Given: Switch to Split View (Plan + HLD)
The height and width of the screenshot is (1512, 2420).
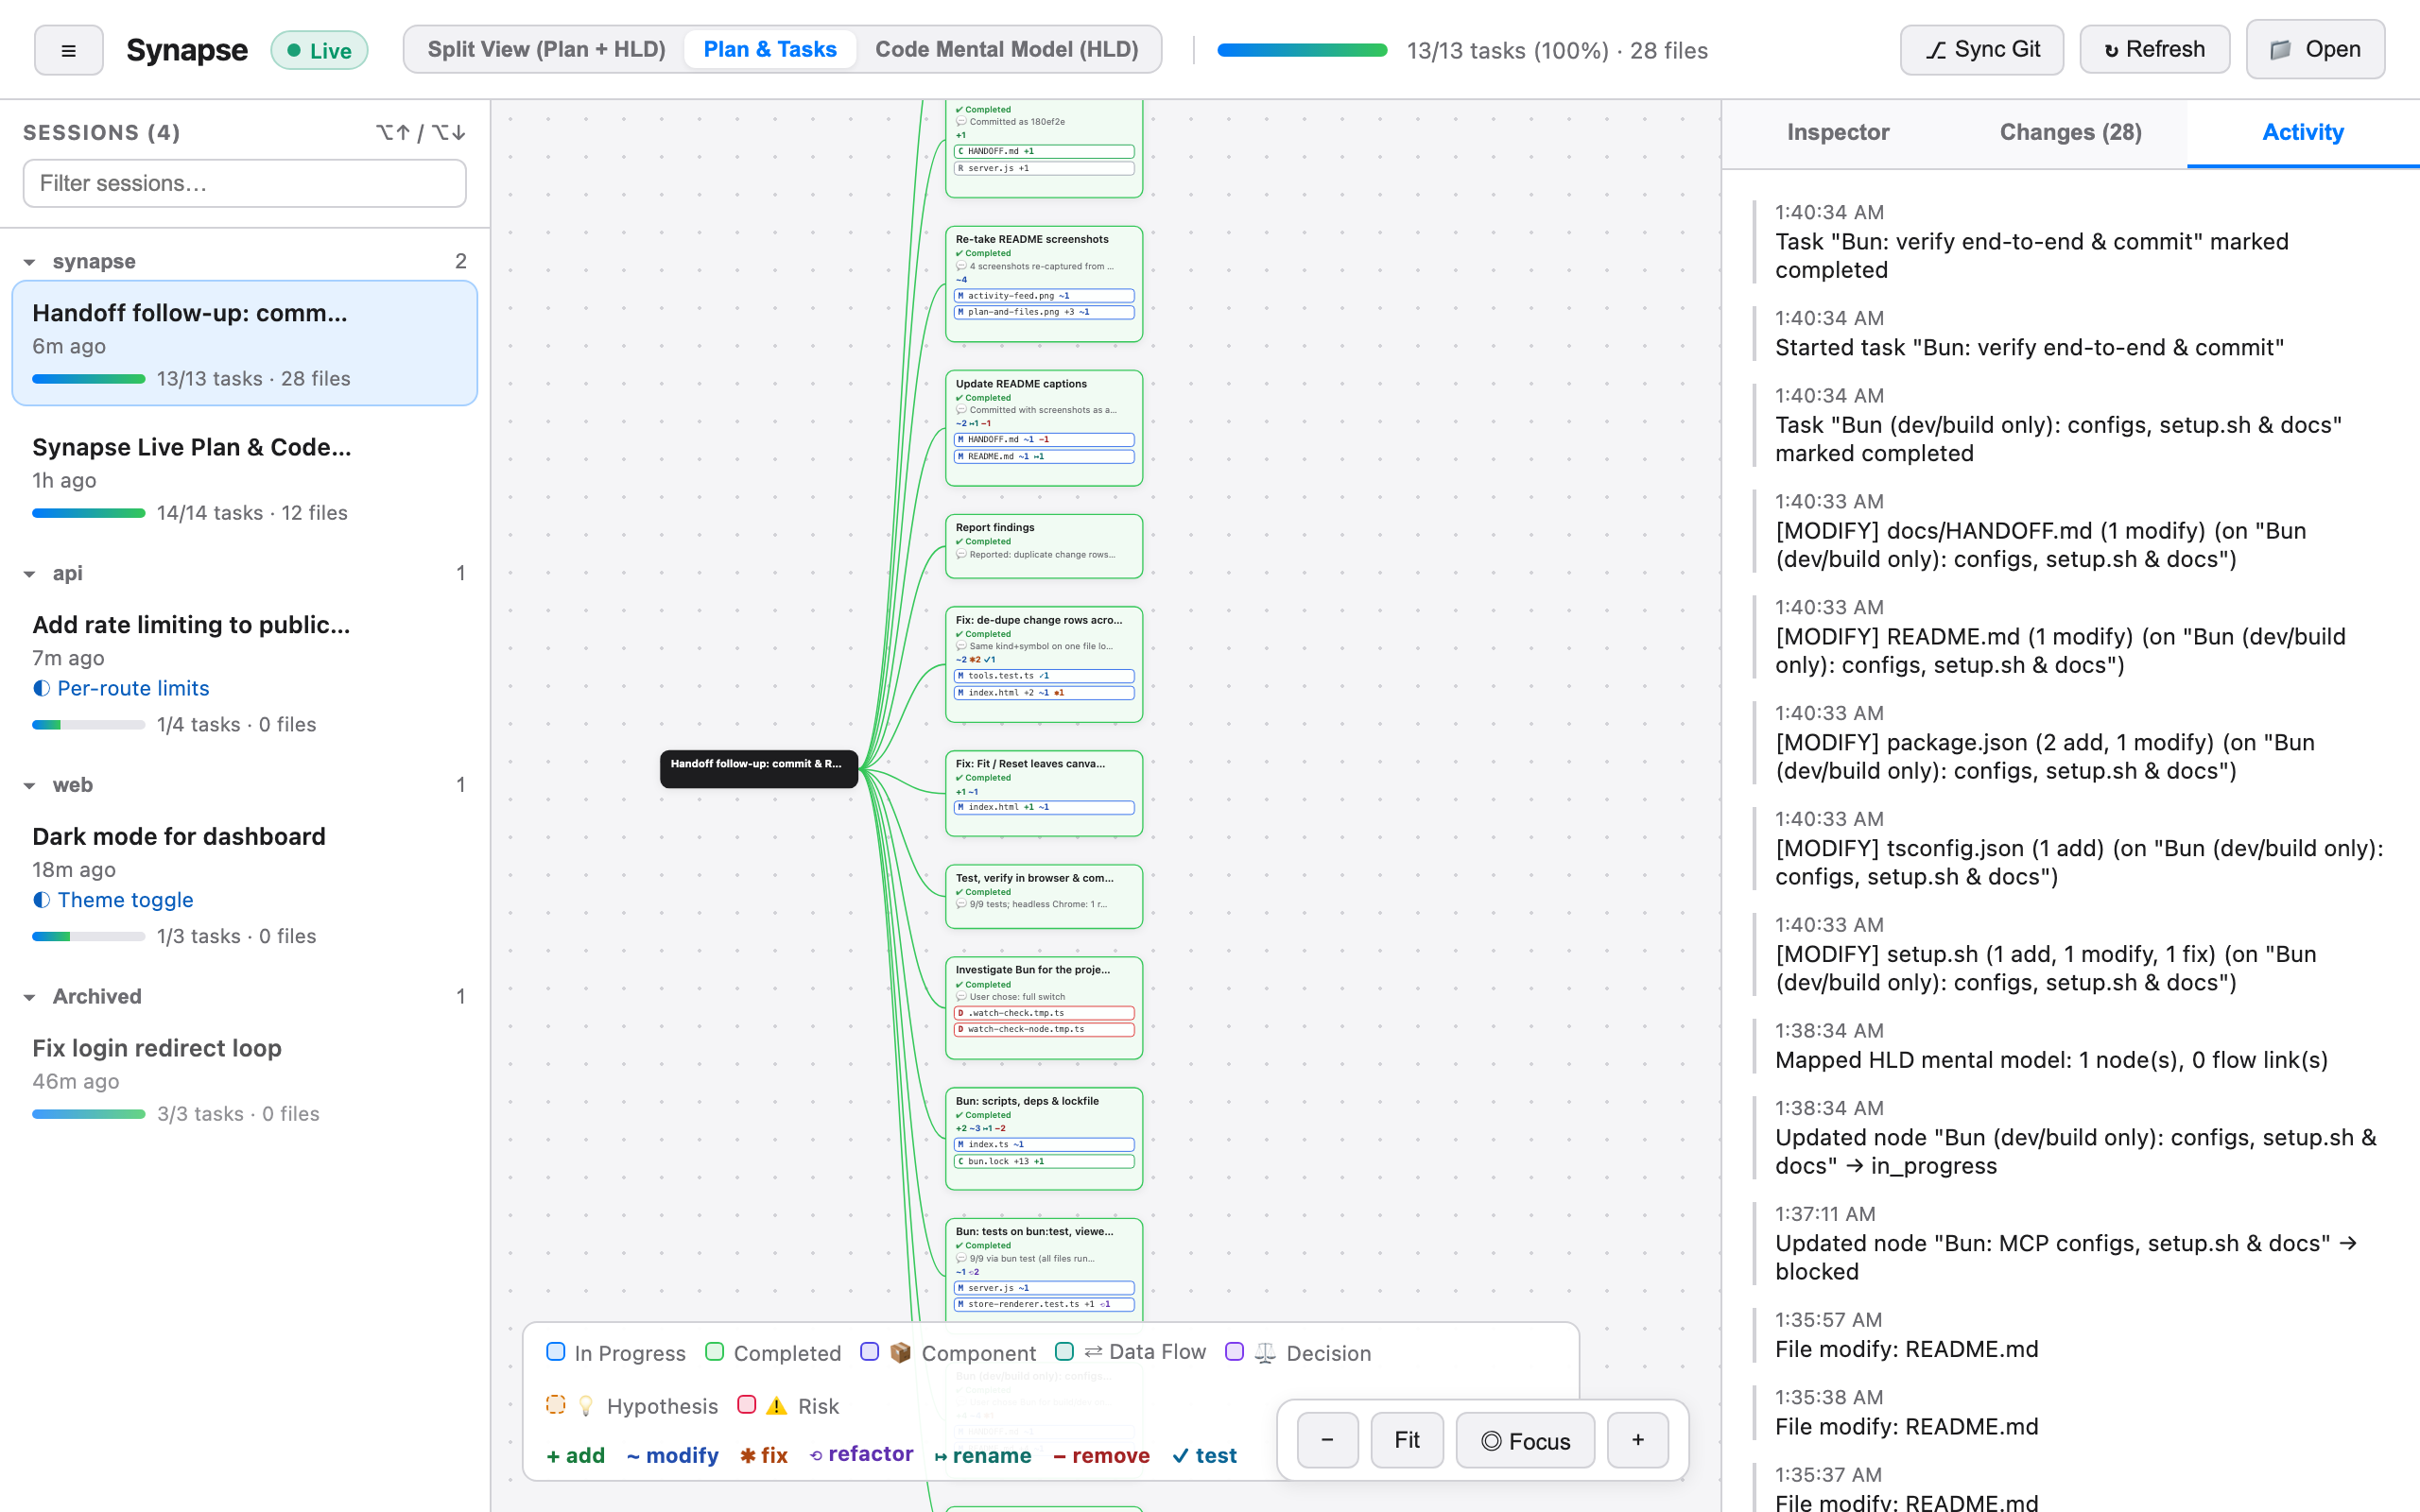Looking at the screenshot, I should [546, 49].
